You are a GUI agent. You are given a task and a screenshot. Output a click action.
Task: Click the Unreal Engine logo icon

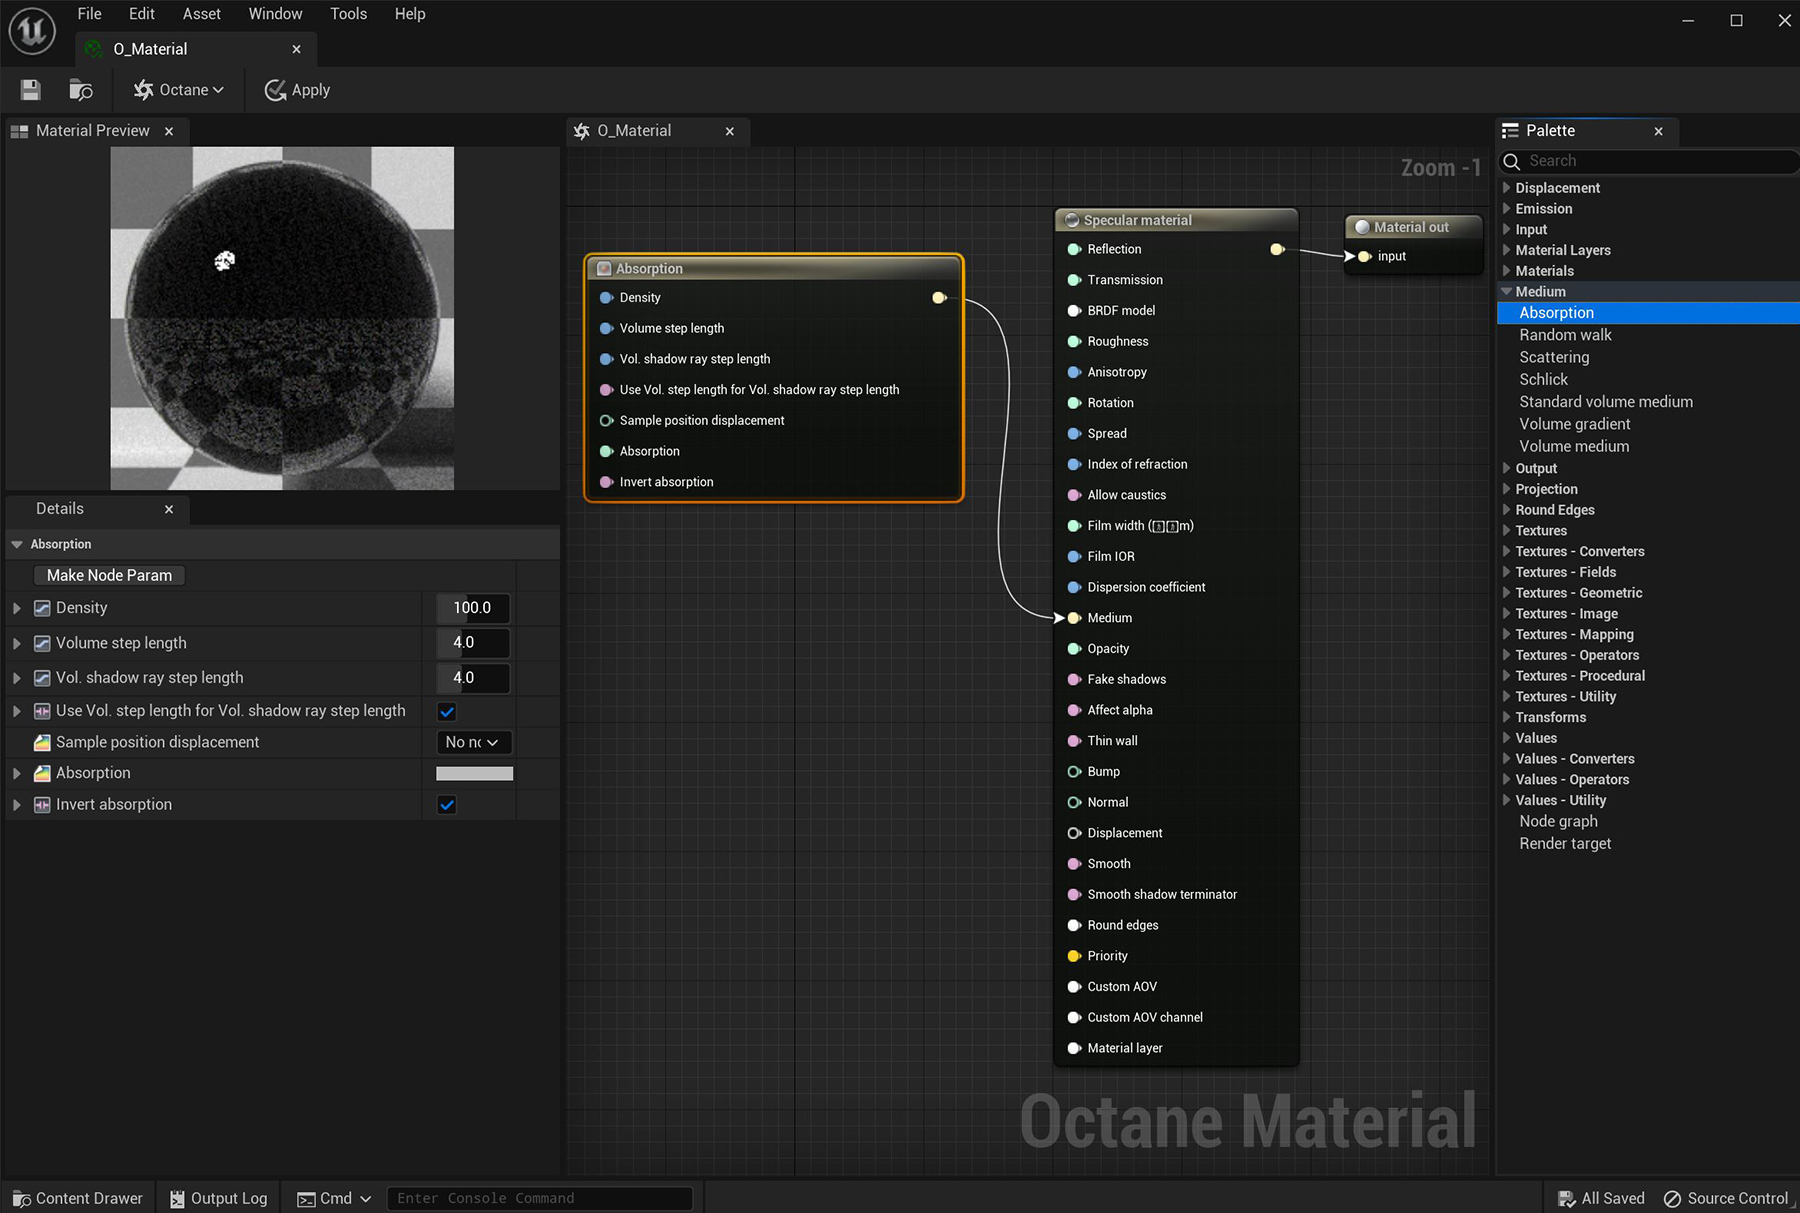(32, 30)
